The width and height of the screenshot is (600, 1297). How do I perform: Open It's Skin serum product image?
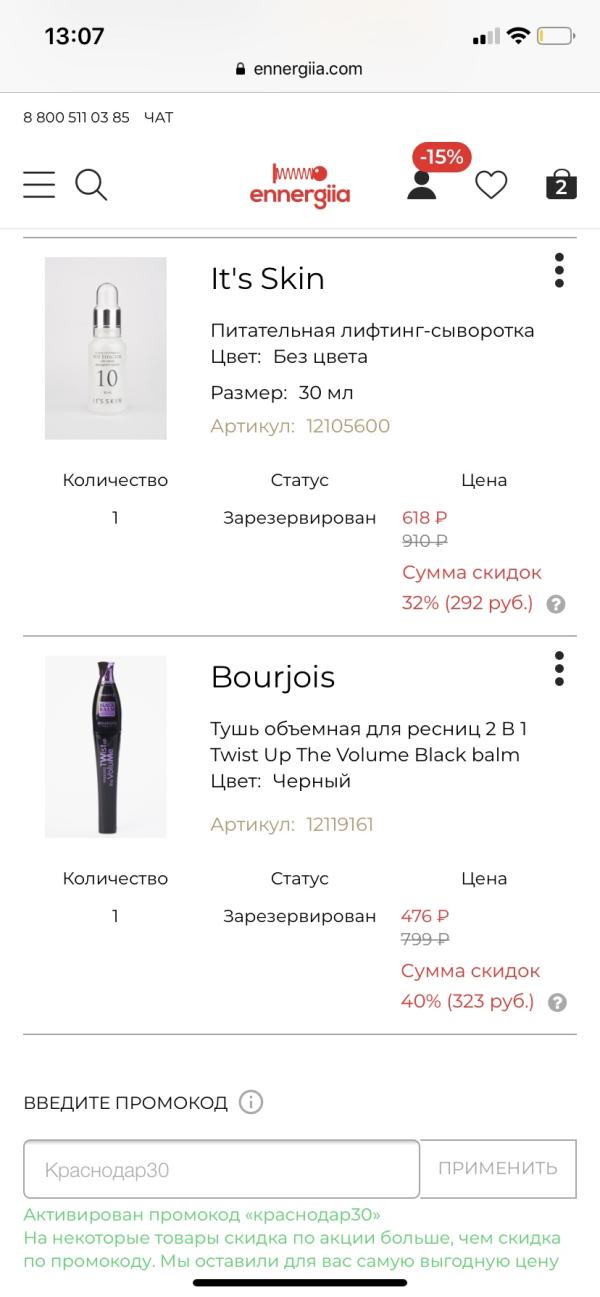pos(105,348)
